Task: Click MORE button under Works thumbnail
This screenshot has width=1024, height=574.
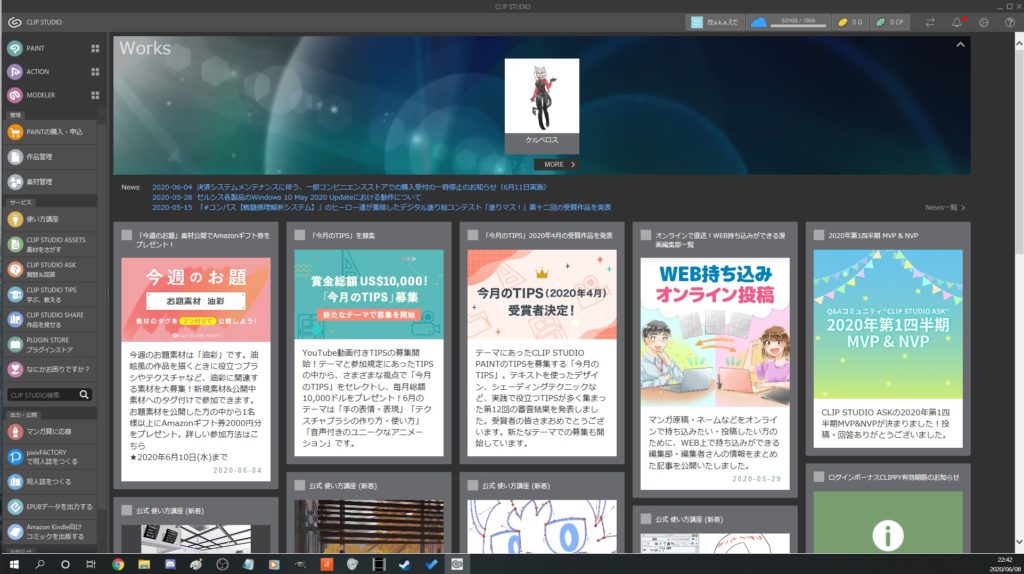Action: tap(556, 165)
